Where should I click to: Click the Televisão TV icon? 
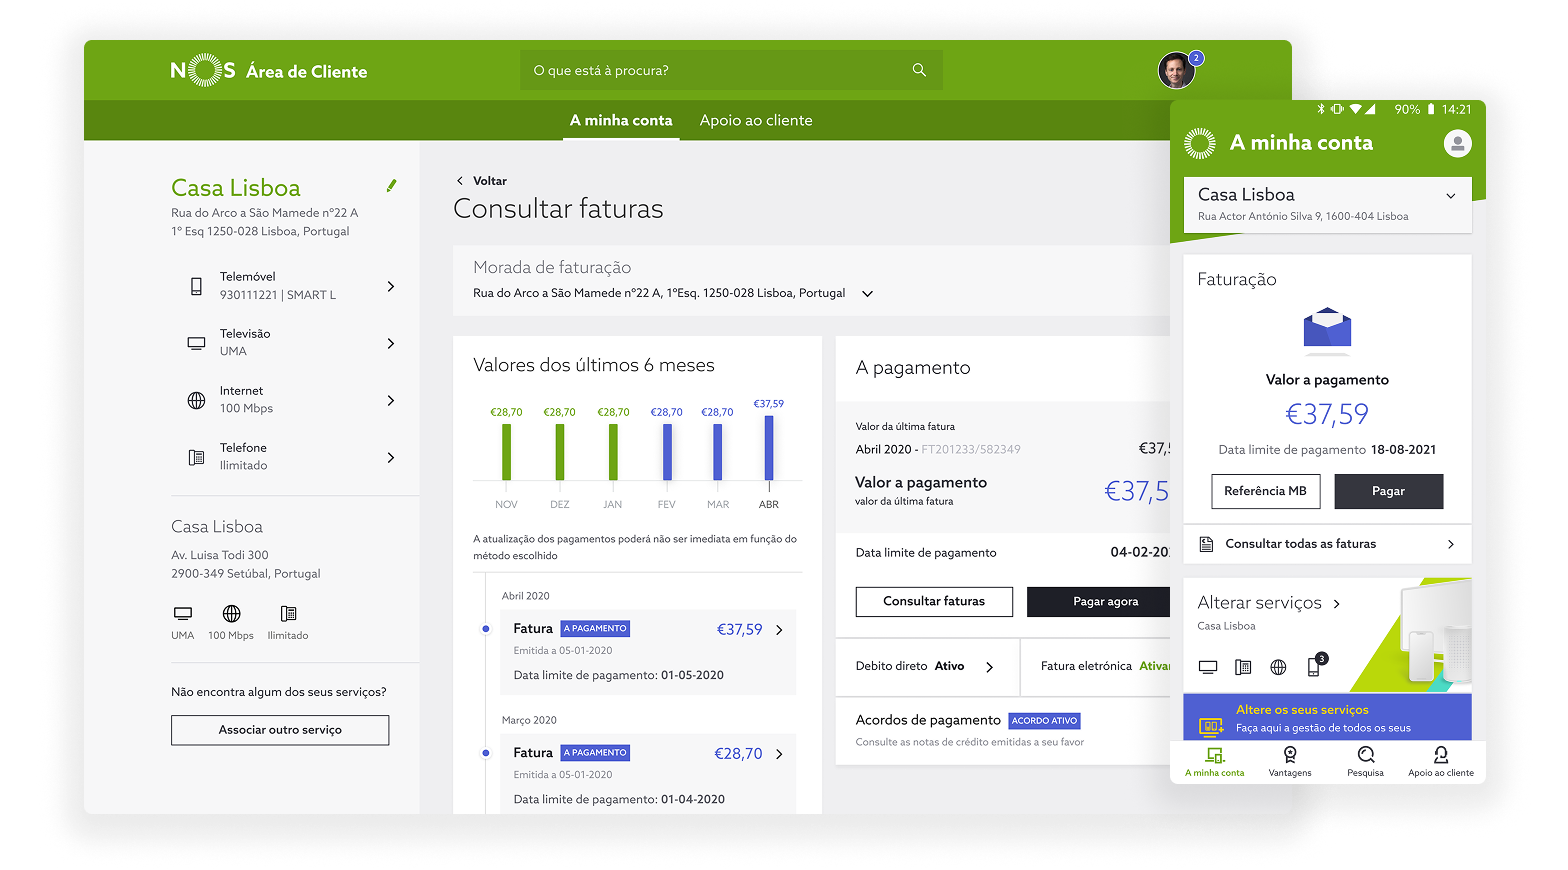pos(196,343)
